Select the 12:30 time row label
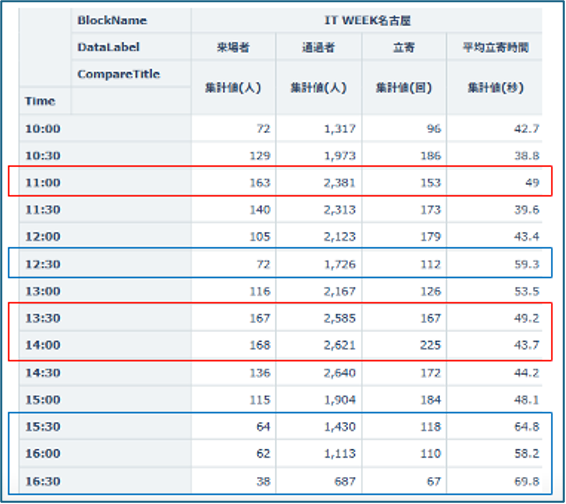This screenshot has height=504, width=566. tap(43, 264)
